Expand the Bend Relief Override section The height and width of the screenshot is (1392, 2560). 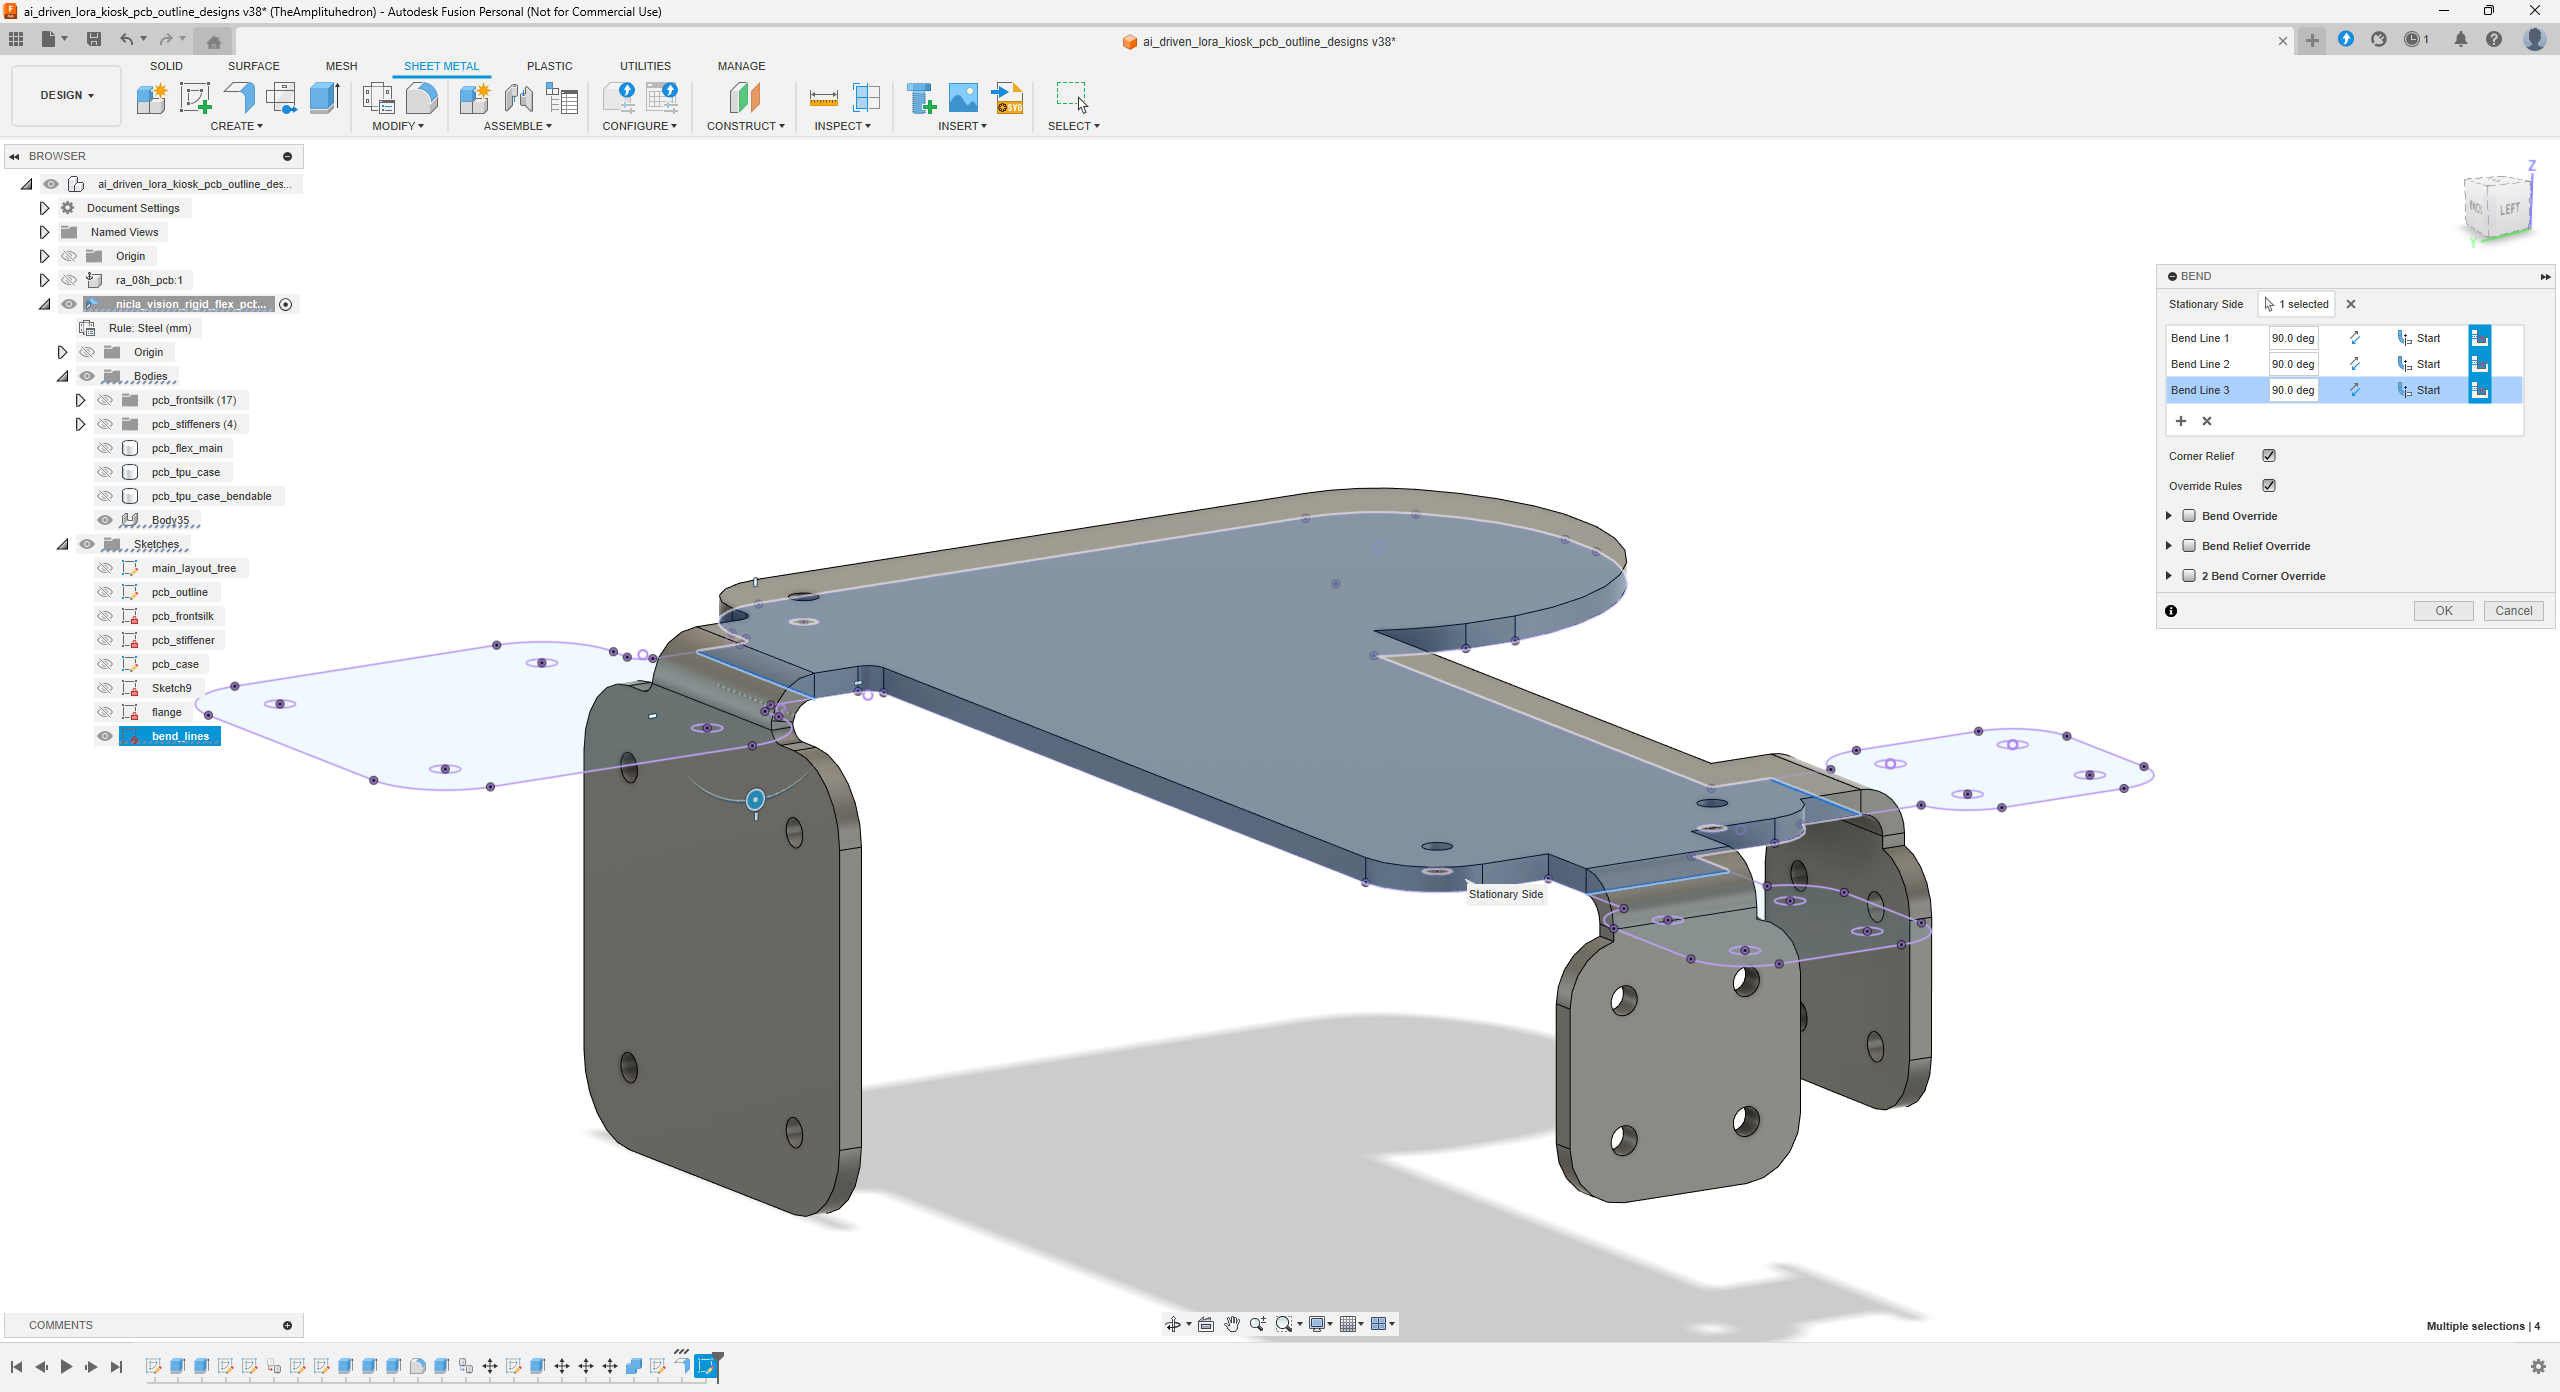2168,546
